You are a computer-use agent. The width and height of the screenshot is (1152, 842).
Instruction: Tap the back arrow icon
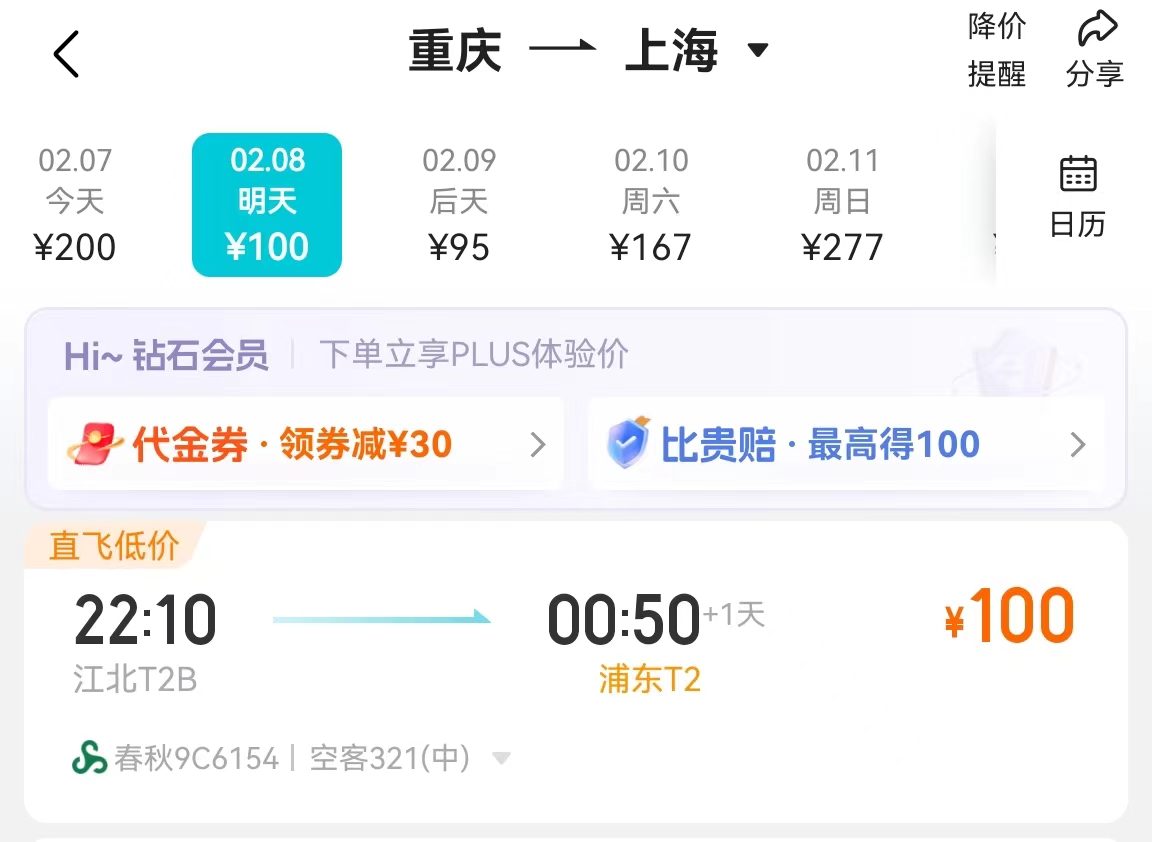pyautogui.click(x=66, y=53)
